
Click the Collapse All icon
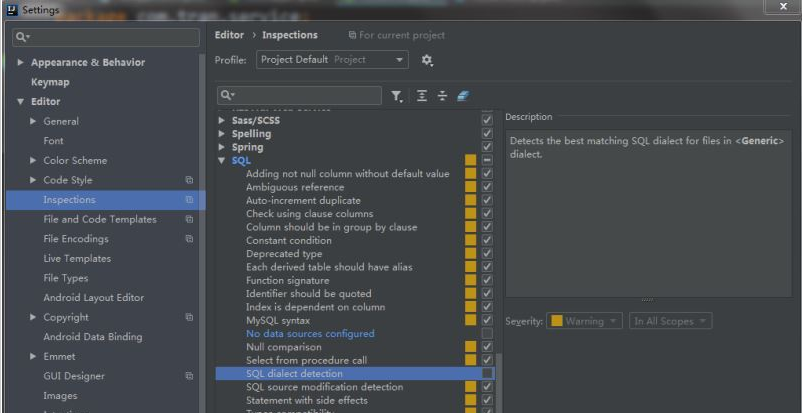click(442, 96)
